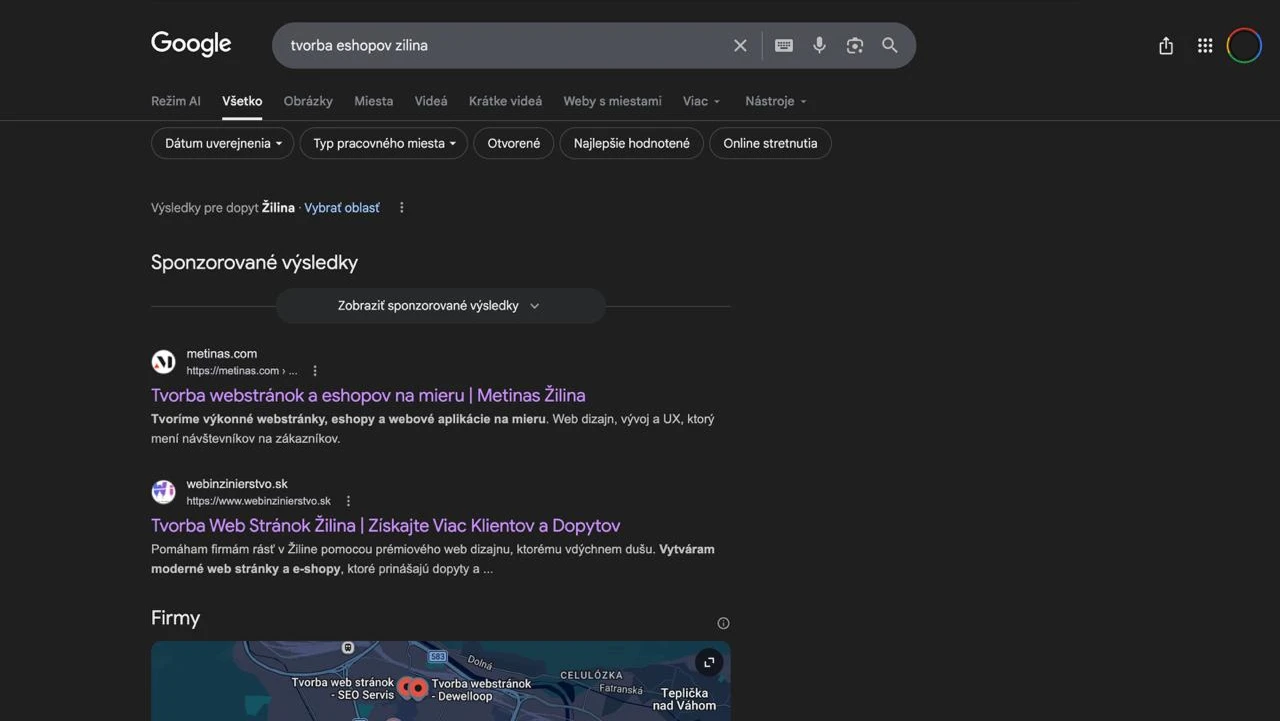Click into the search input field
This screenshot has height=721, width=1280.
tap(500, 46)
